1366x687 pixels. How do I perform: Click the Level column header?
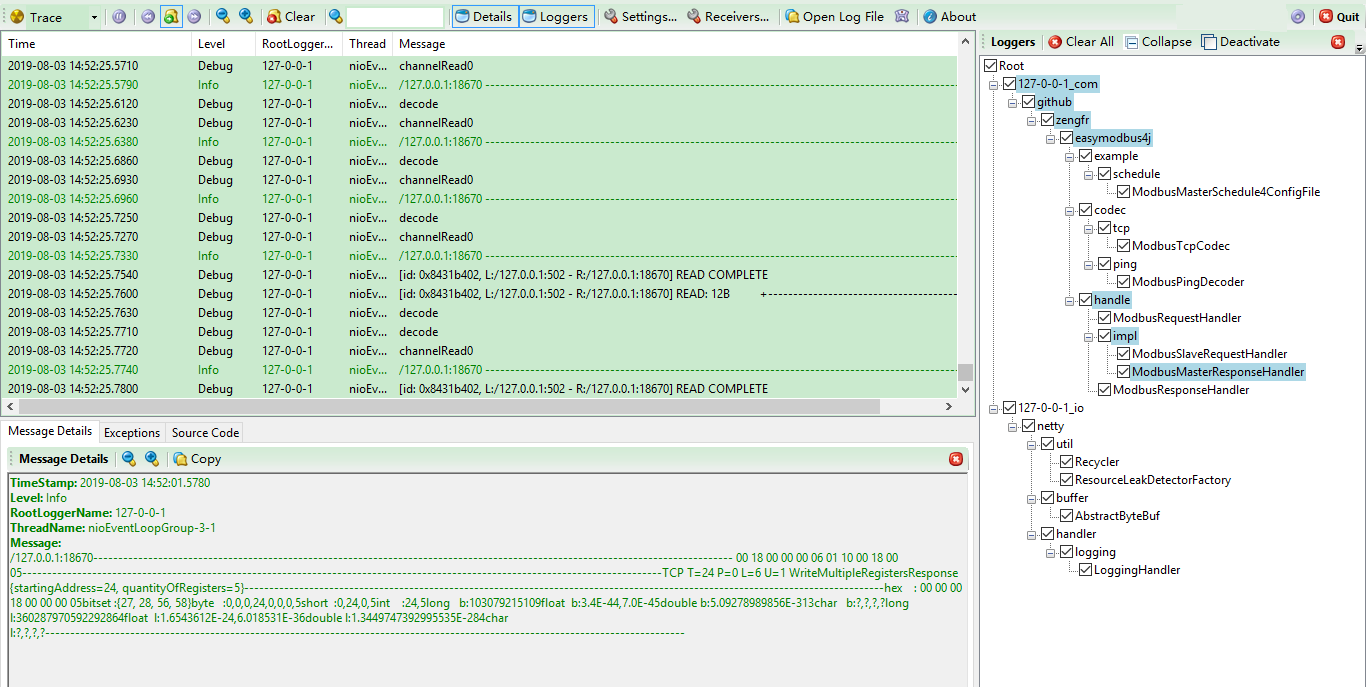click(x=223, y=44)
